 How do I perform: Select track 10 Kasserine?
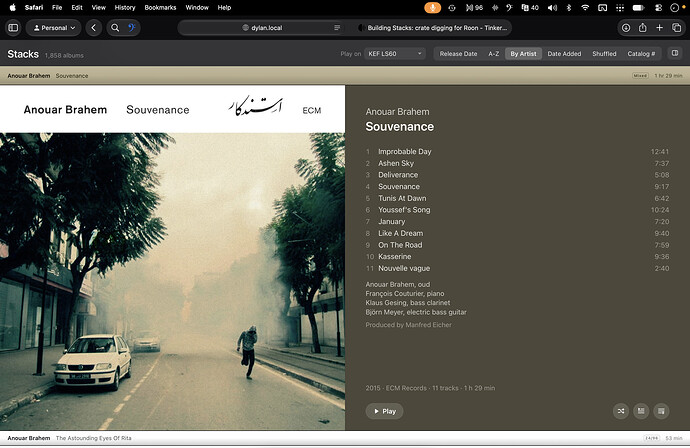point(517,257)
